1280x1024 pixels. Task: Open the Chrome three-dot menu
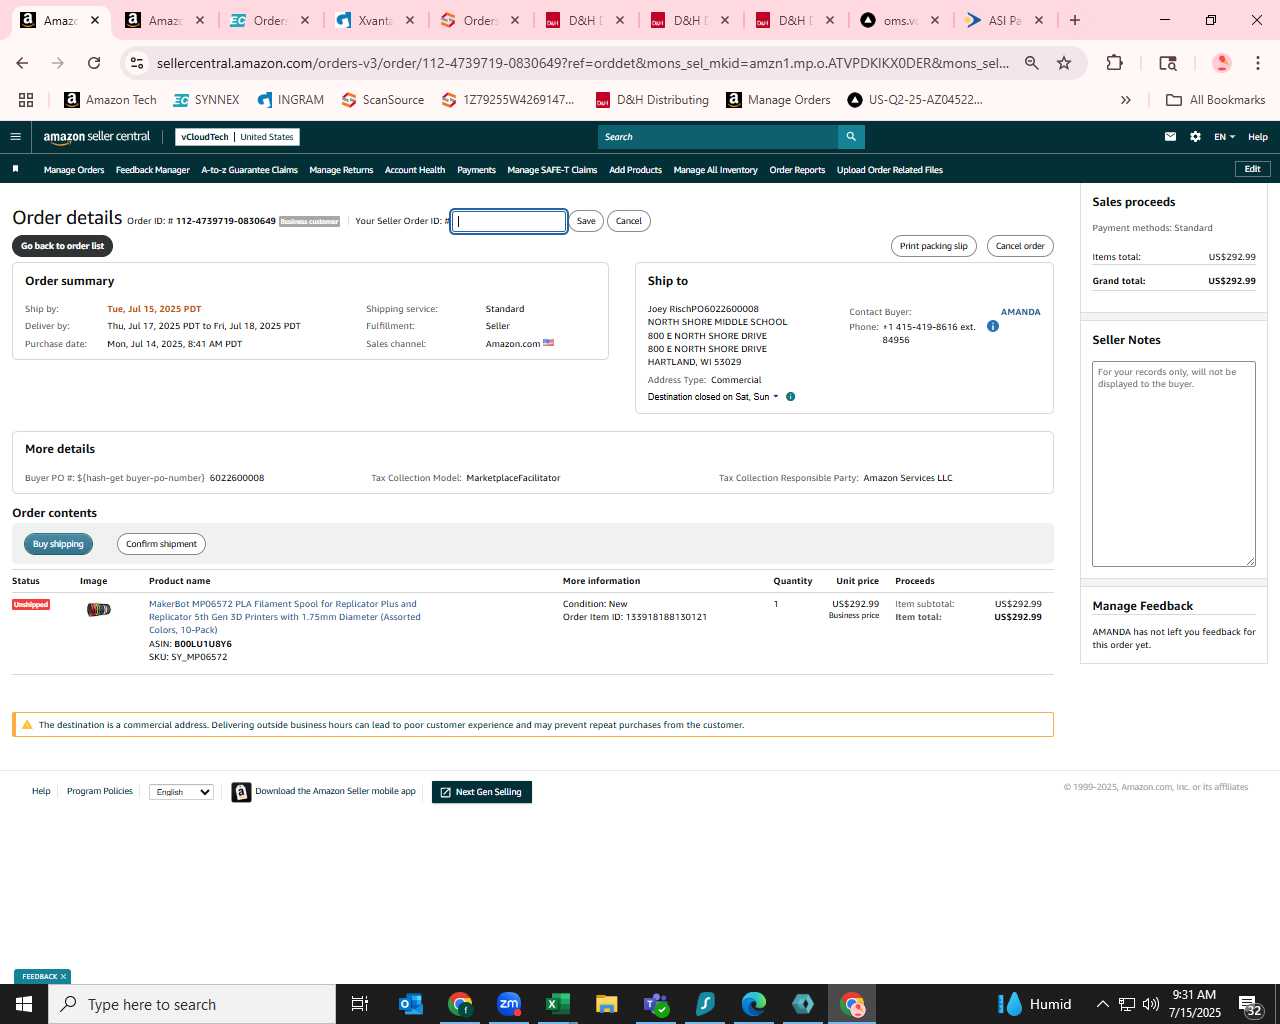[x=1257, y=63]
